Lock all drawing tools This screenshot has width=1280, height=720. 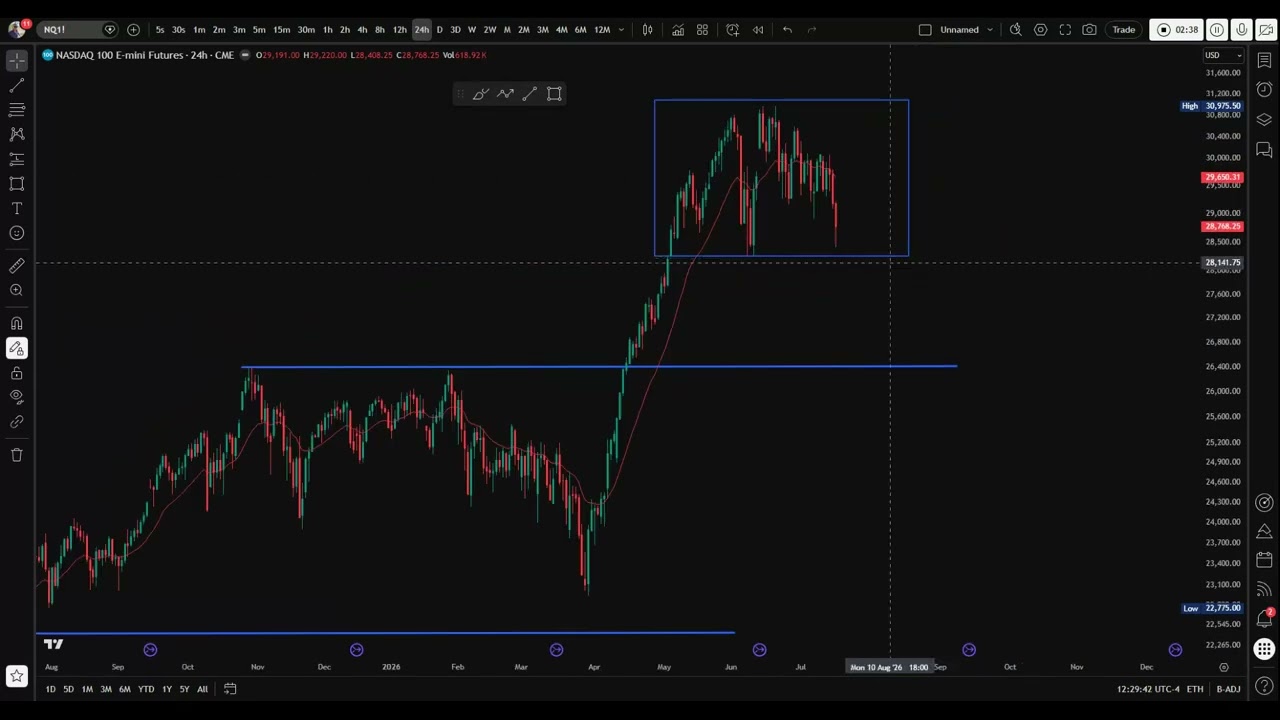17,373
